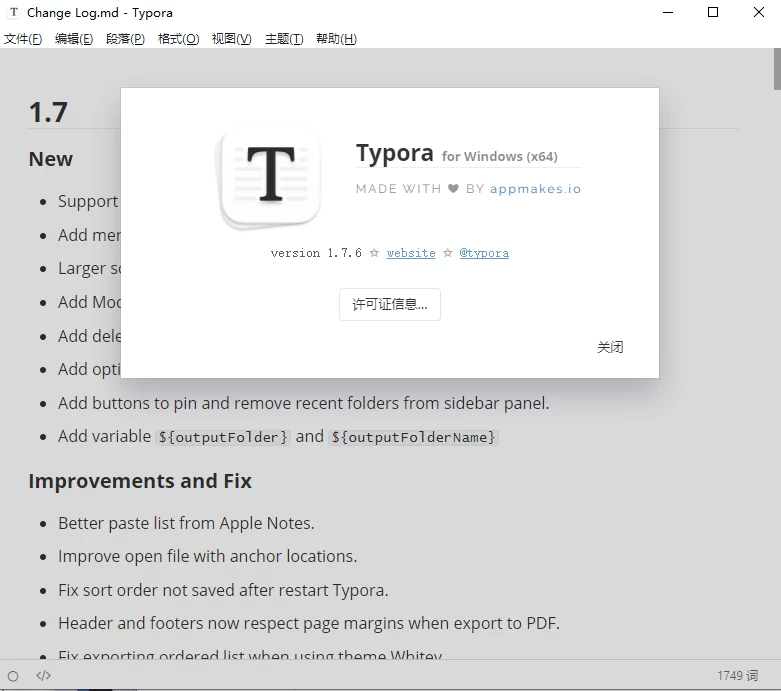Open the 文件(F) menu
The image size is (781, 691).
tap(23, 39)
